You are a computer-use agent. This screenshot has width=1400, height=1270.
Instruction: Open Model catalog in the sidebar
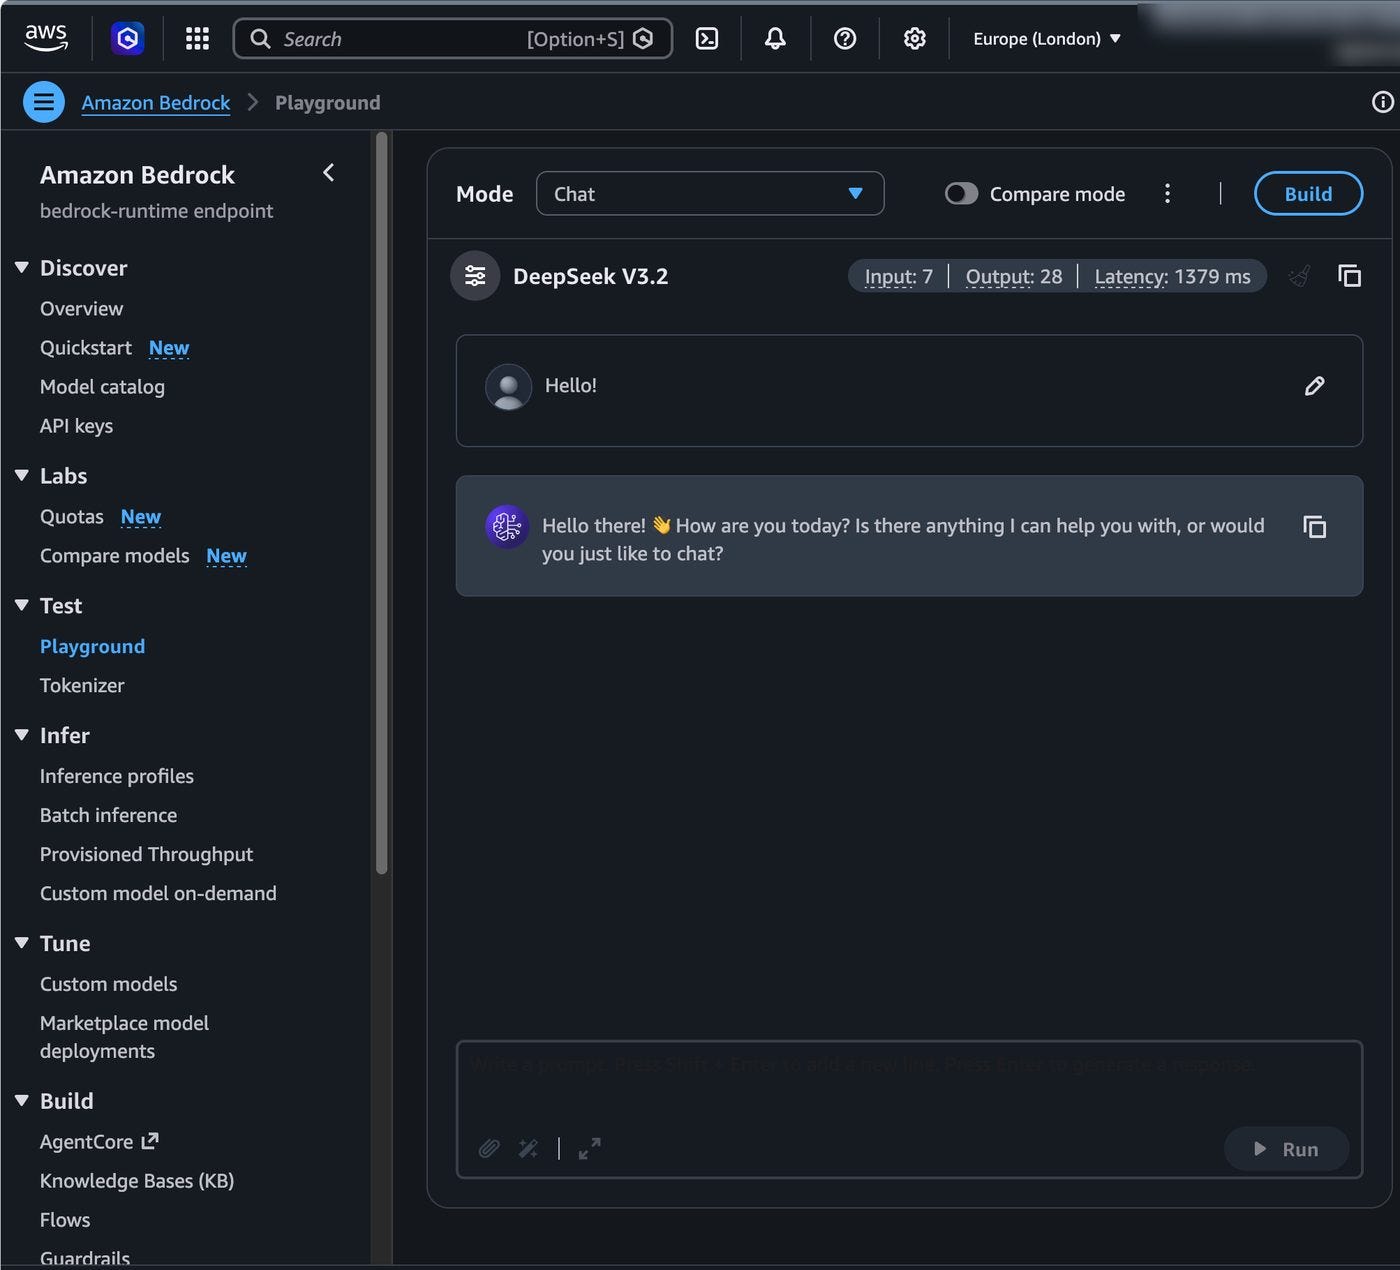click(x=102, y=387)
